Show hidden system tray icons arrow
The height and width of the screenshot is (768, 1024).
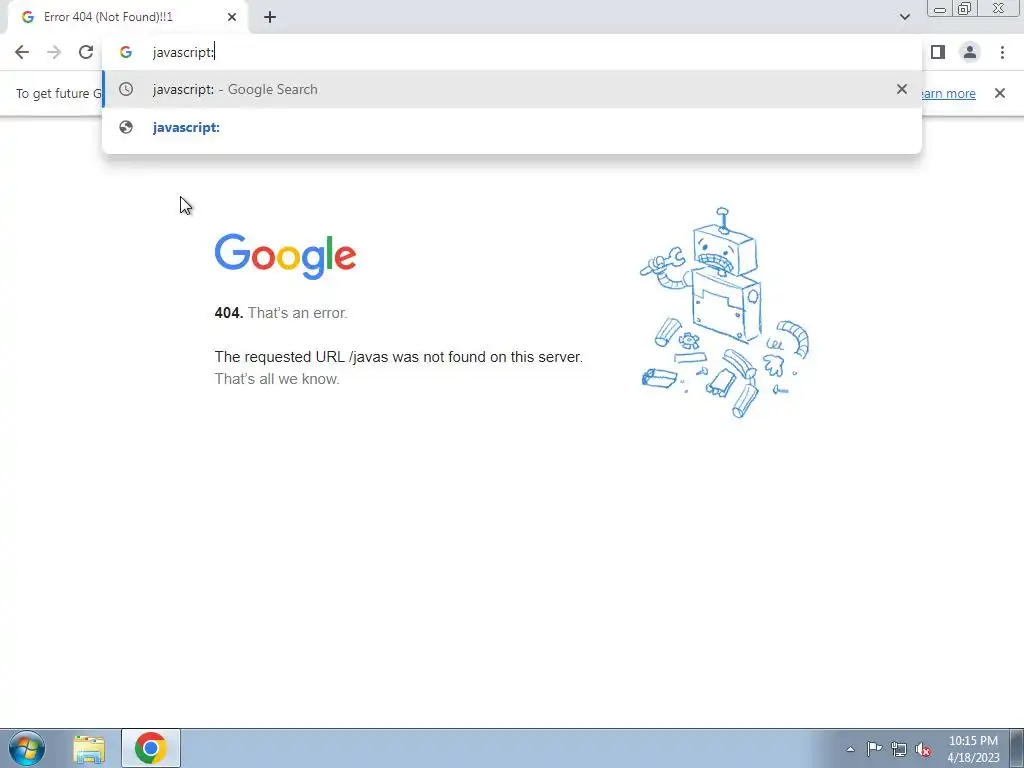pyautogui.click(x=850, y=749)
